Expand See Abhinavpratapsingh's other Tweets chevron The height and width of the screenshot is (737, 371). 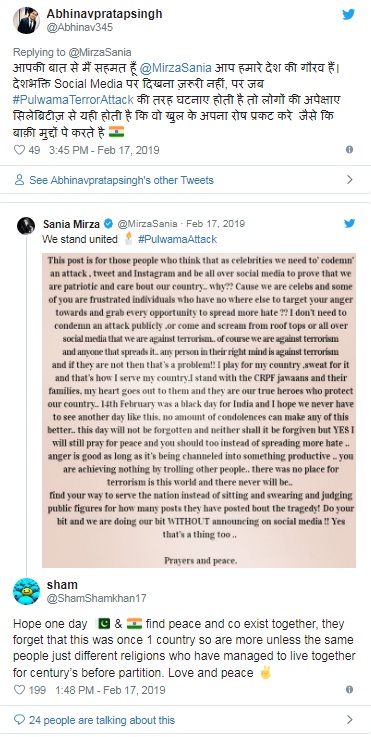coord(349,180)
